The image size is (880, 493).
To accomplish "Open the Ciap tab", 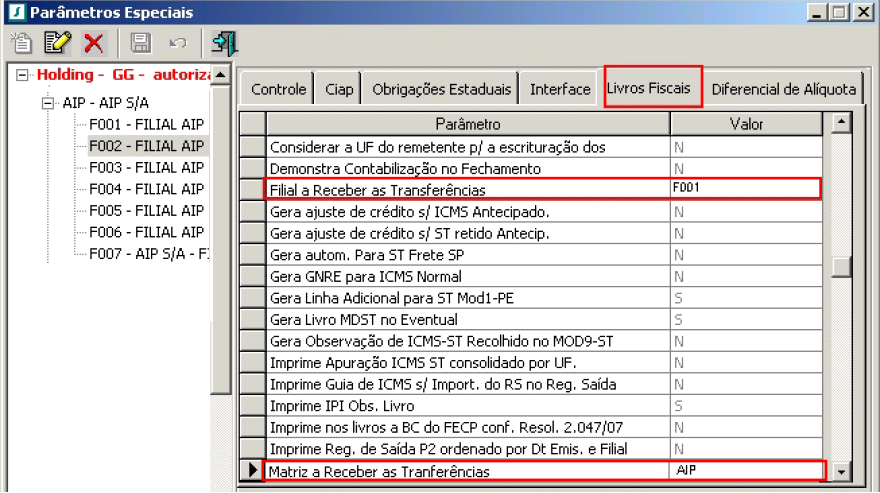I will pos(339,89).
